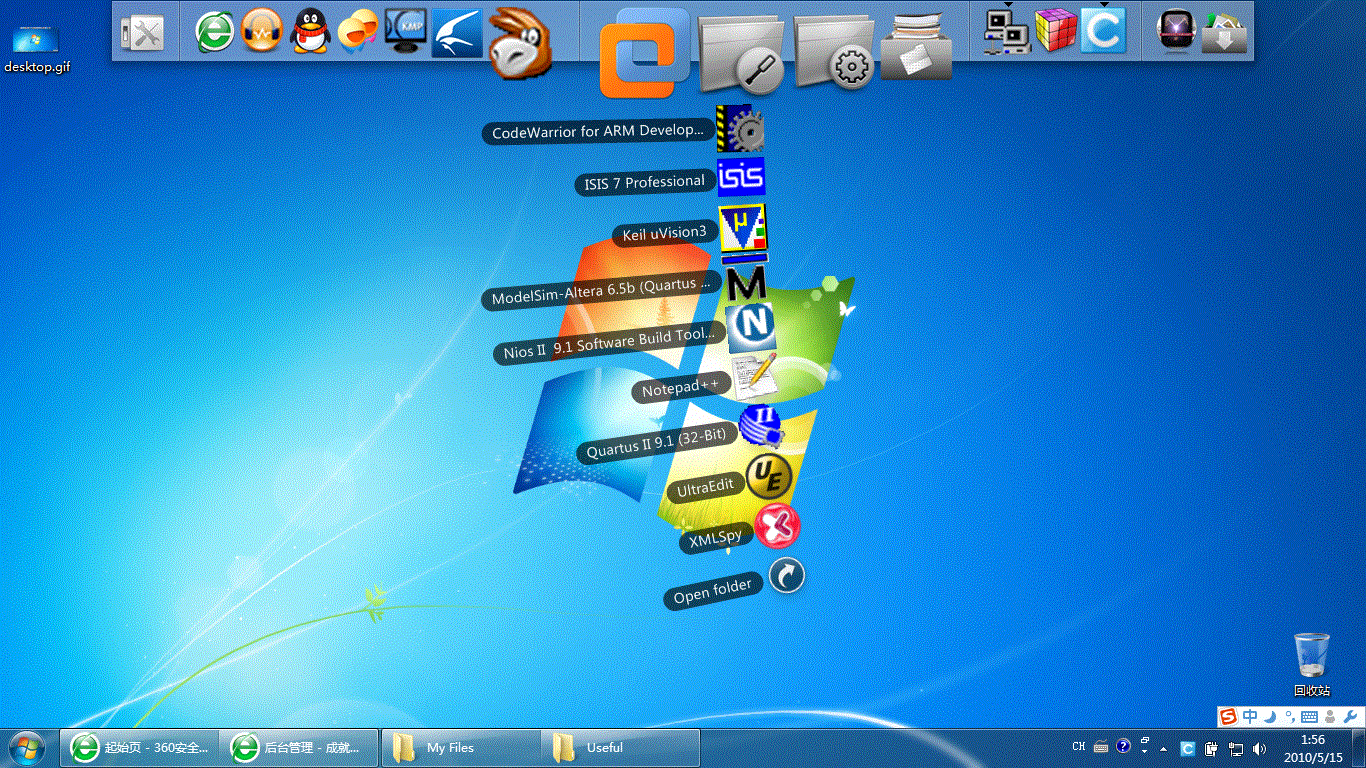The height and width of the screenshot is (768, 1366).
Task: Choose the Open folder entry in the stack
Action: click(x=786, y=576)
